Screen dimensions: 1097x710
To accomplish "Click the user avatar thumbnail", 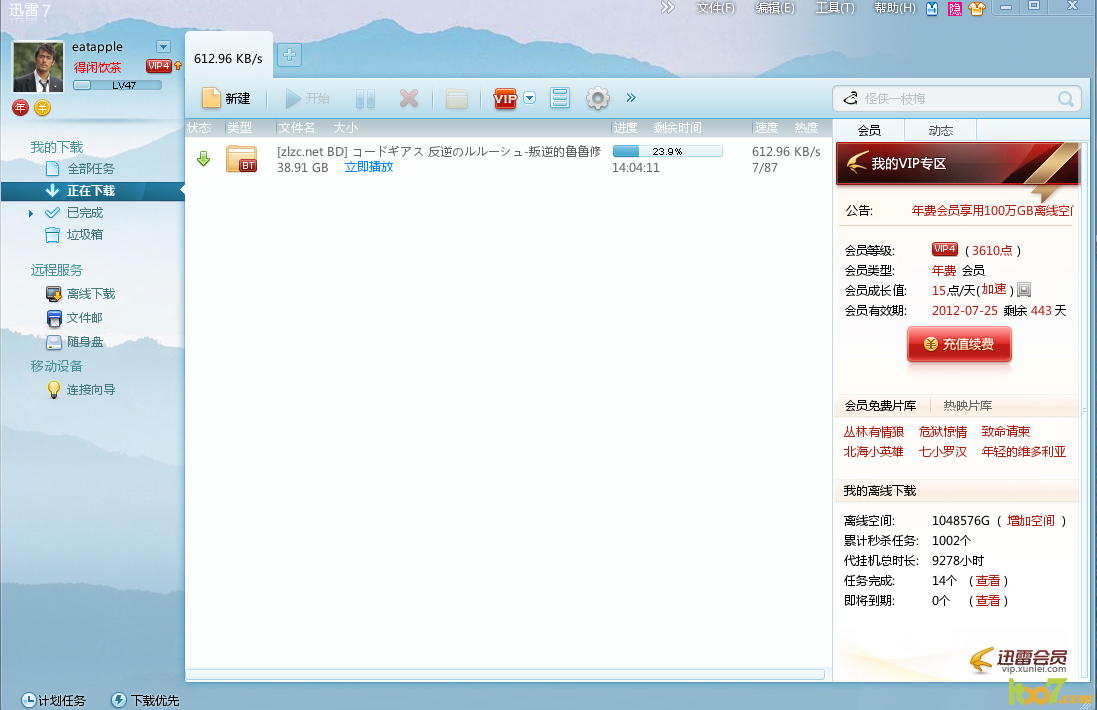I will coord(38,66).
